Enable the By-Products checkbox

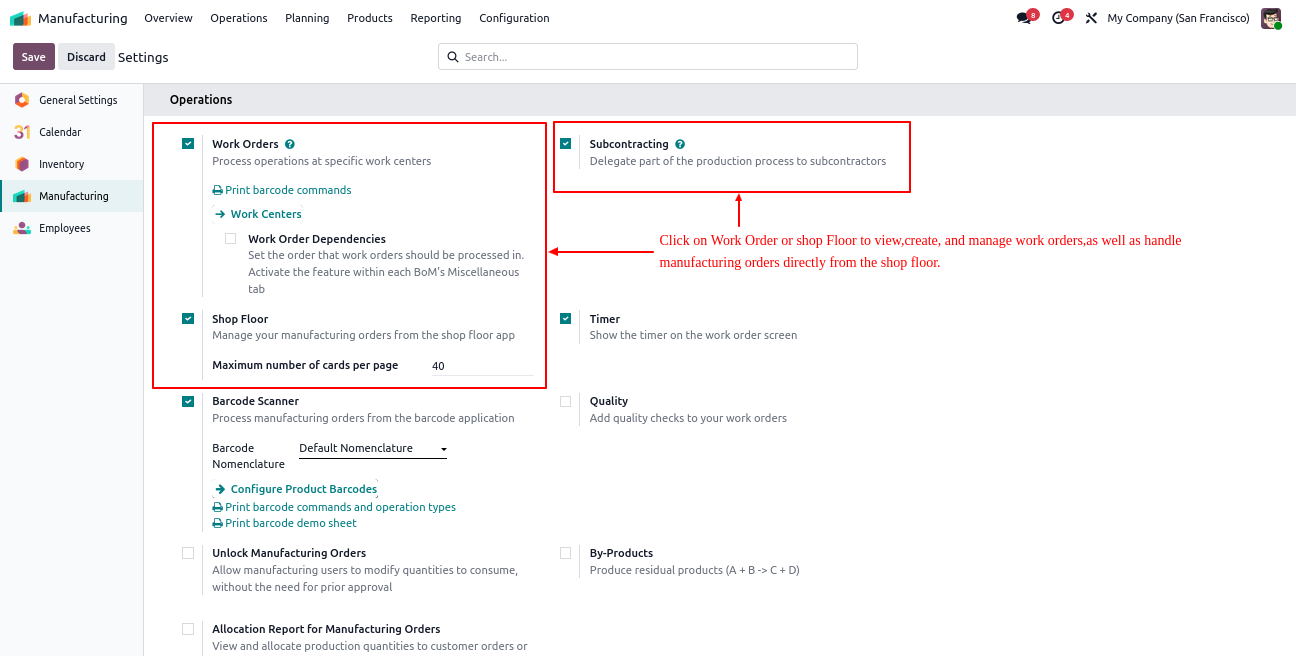[566, 553]
